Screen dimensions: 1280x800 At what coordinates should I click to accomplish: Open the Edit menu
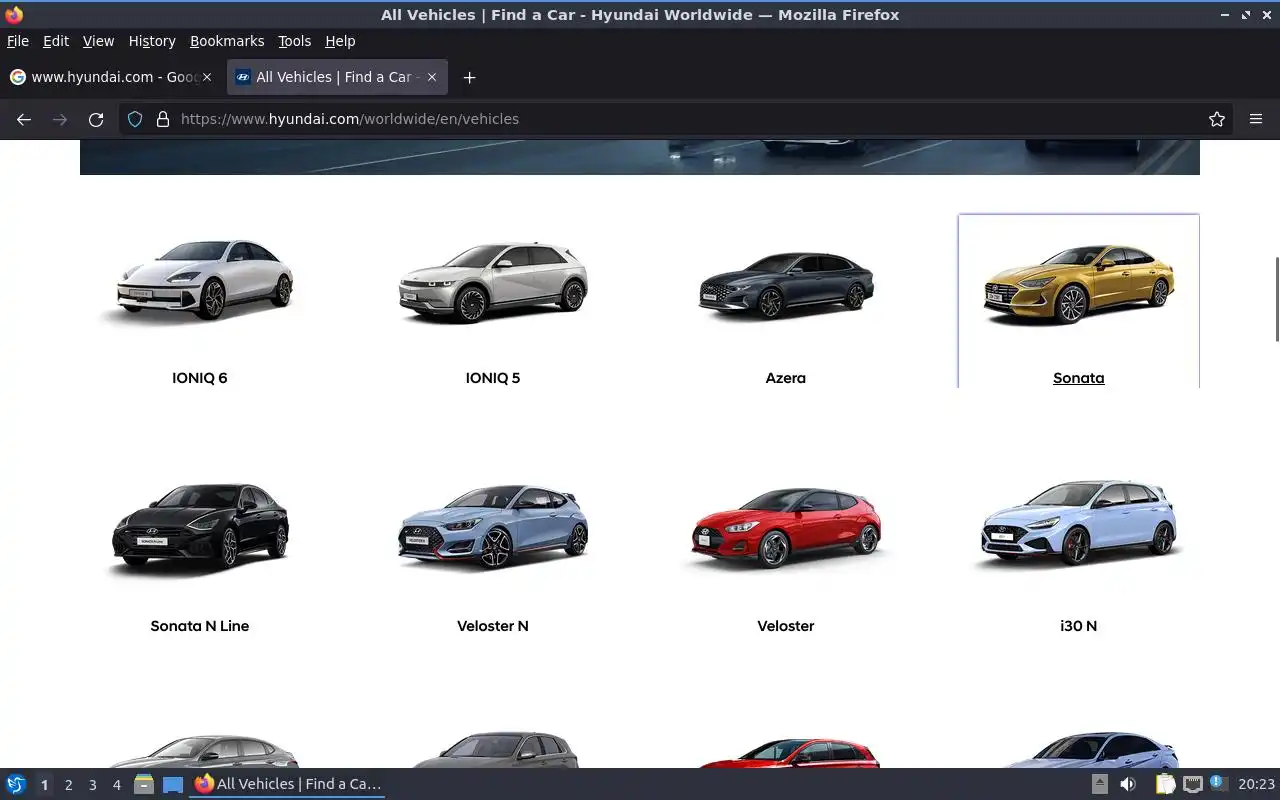[x=56, y=41]
